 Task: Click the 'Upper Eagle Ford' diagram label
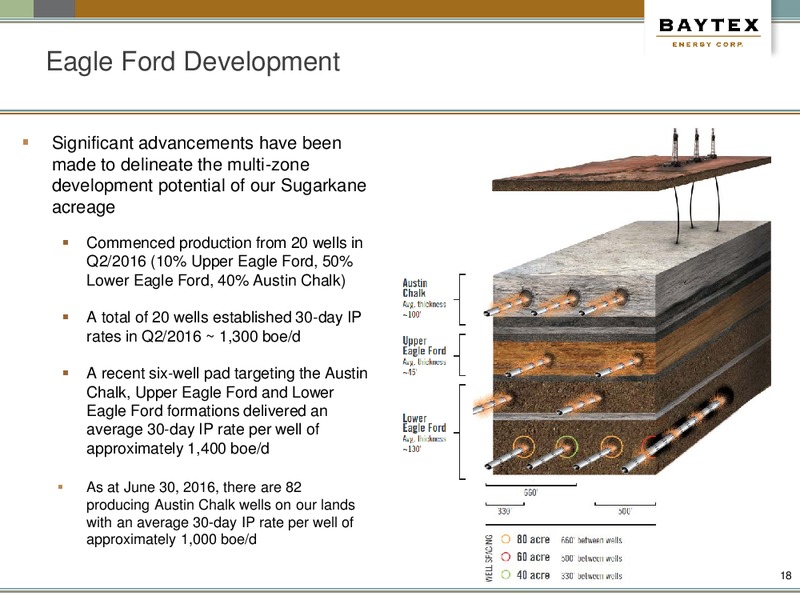pyautogui.click(x=424, y=345)
